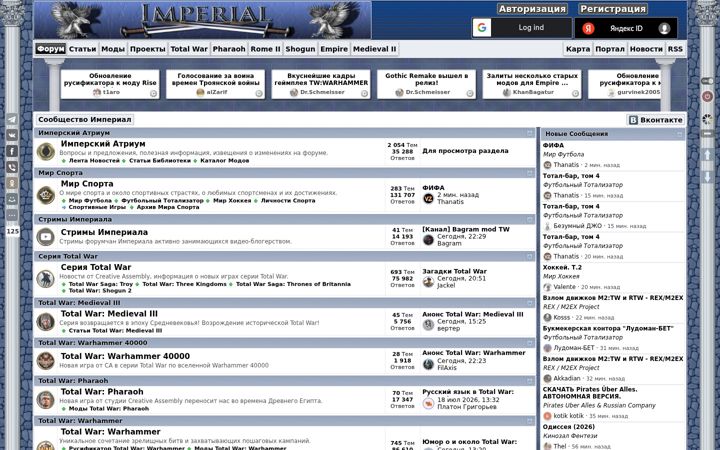Open the Total War: Medieval III forum icon
The height and width of the screenshot is (450, 720).
click(x=45, y=322)
